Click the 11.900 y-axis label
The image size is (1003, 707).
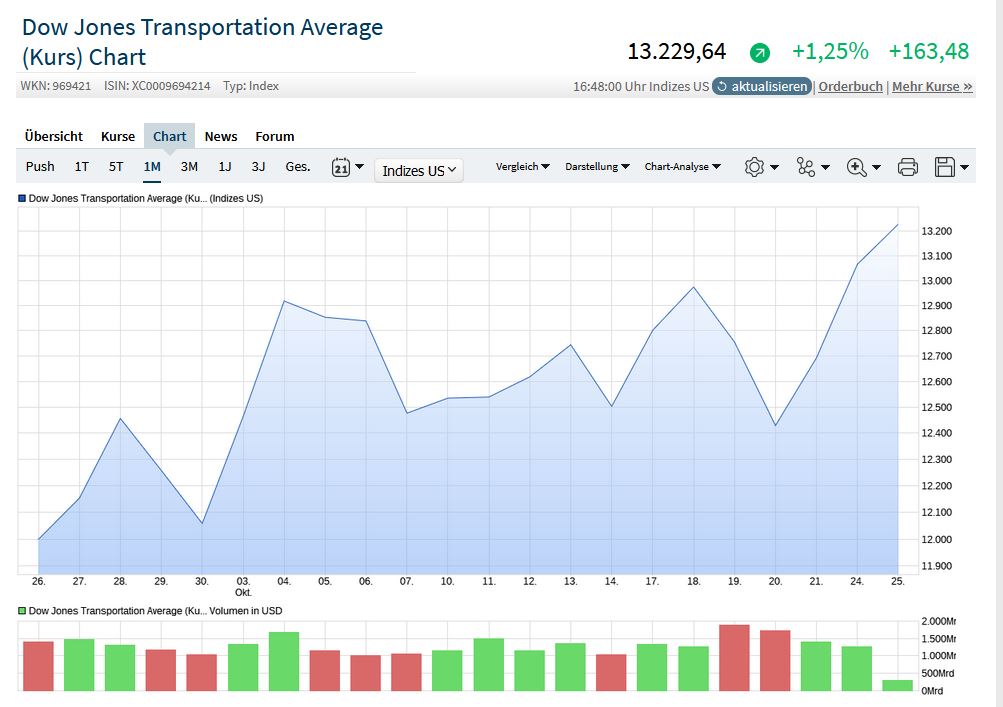(936, 566)
